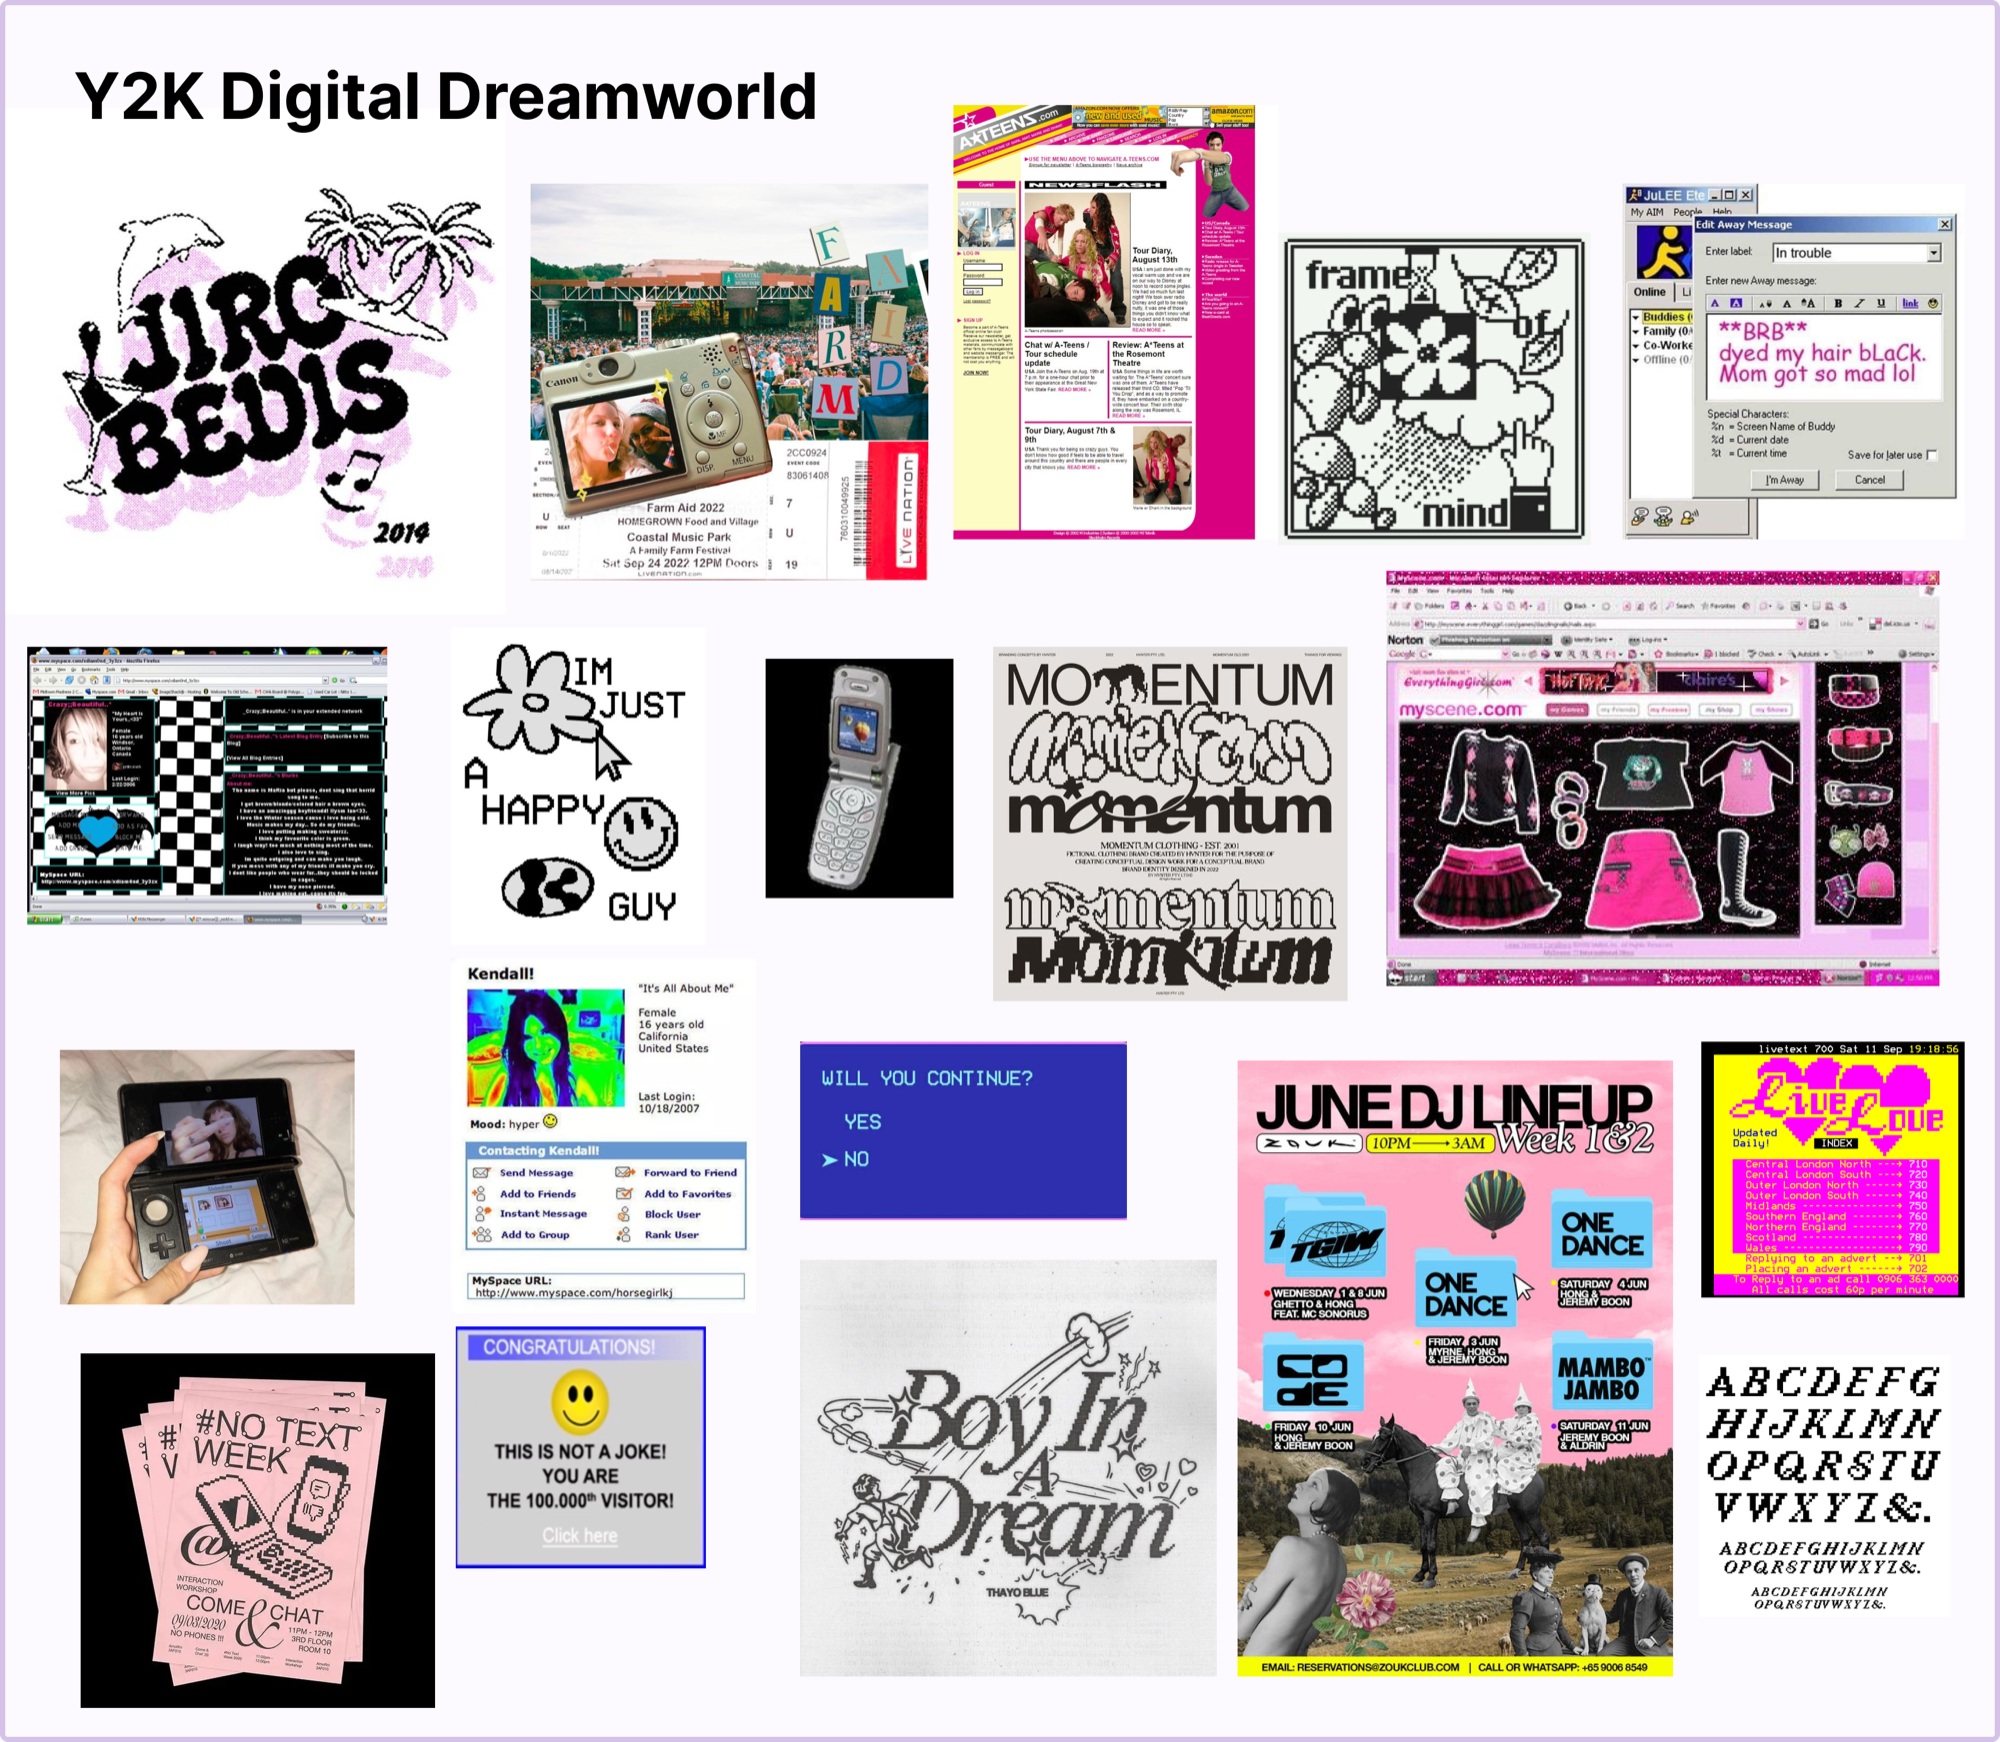Open the Boy In A Dream artwork
The width and height of the screenshot is (2000, 1742).
click(x=1008, y=1467)
